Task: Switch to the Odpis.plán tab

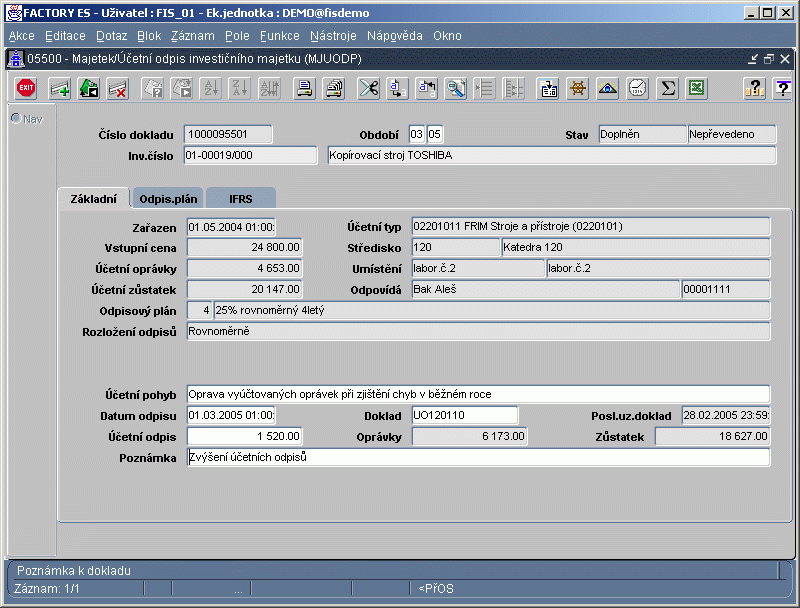Action: coord(167,198)
